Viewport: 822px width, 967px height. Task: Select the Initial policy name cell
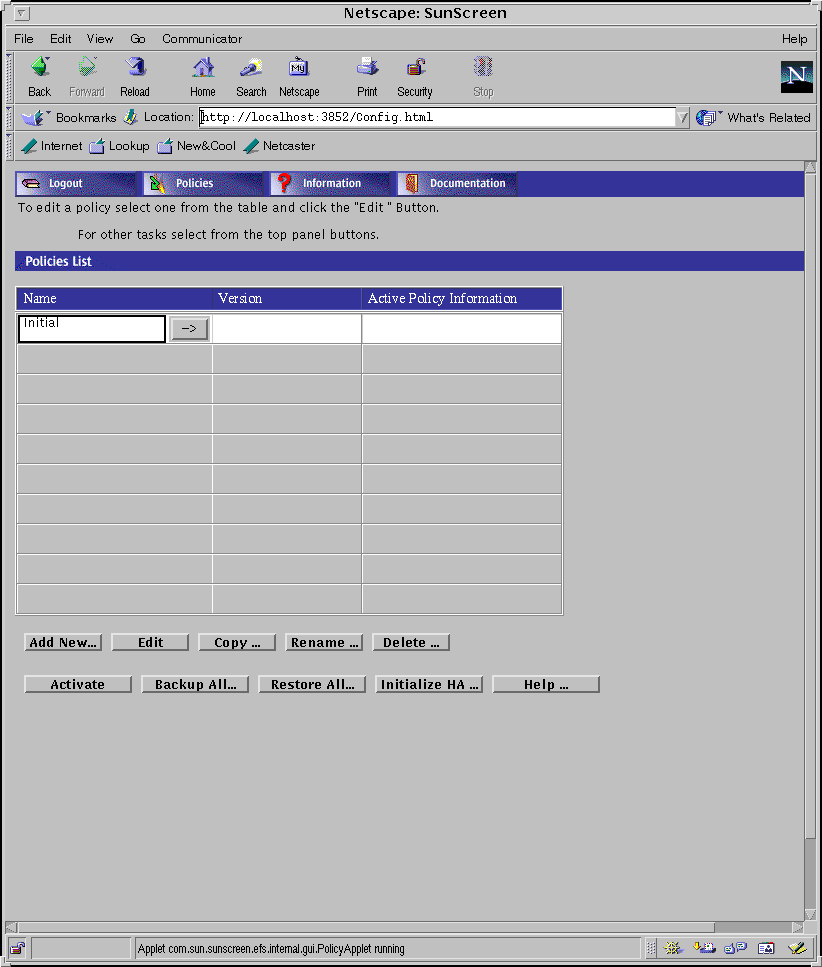point(92,329)
